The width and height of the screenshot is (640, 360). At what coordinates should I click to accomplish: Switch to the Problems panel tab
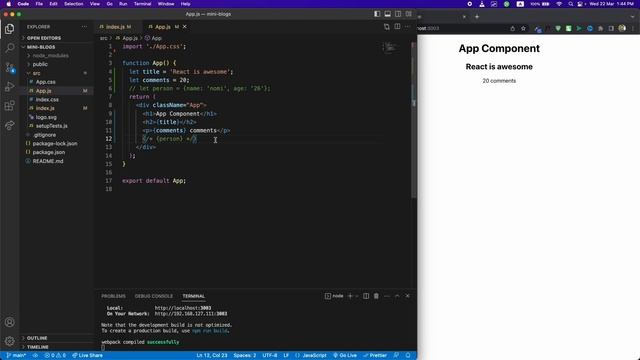click(x=113, y=296)
